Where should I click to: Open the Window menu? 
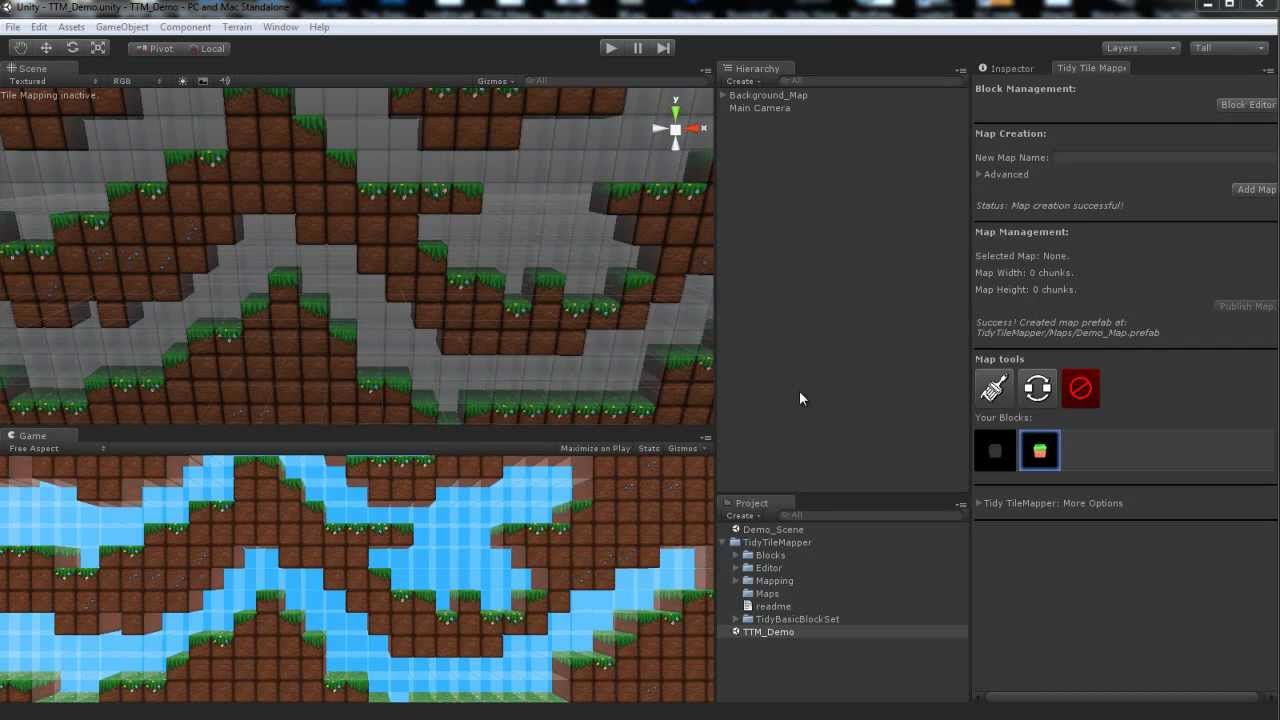pos(280,27)
